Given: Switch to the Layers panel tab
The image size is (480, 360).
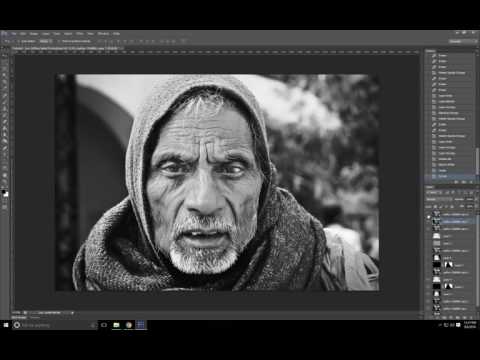Looking at the screenshot, I should coord(430,187).
